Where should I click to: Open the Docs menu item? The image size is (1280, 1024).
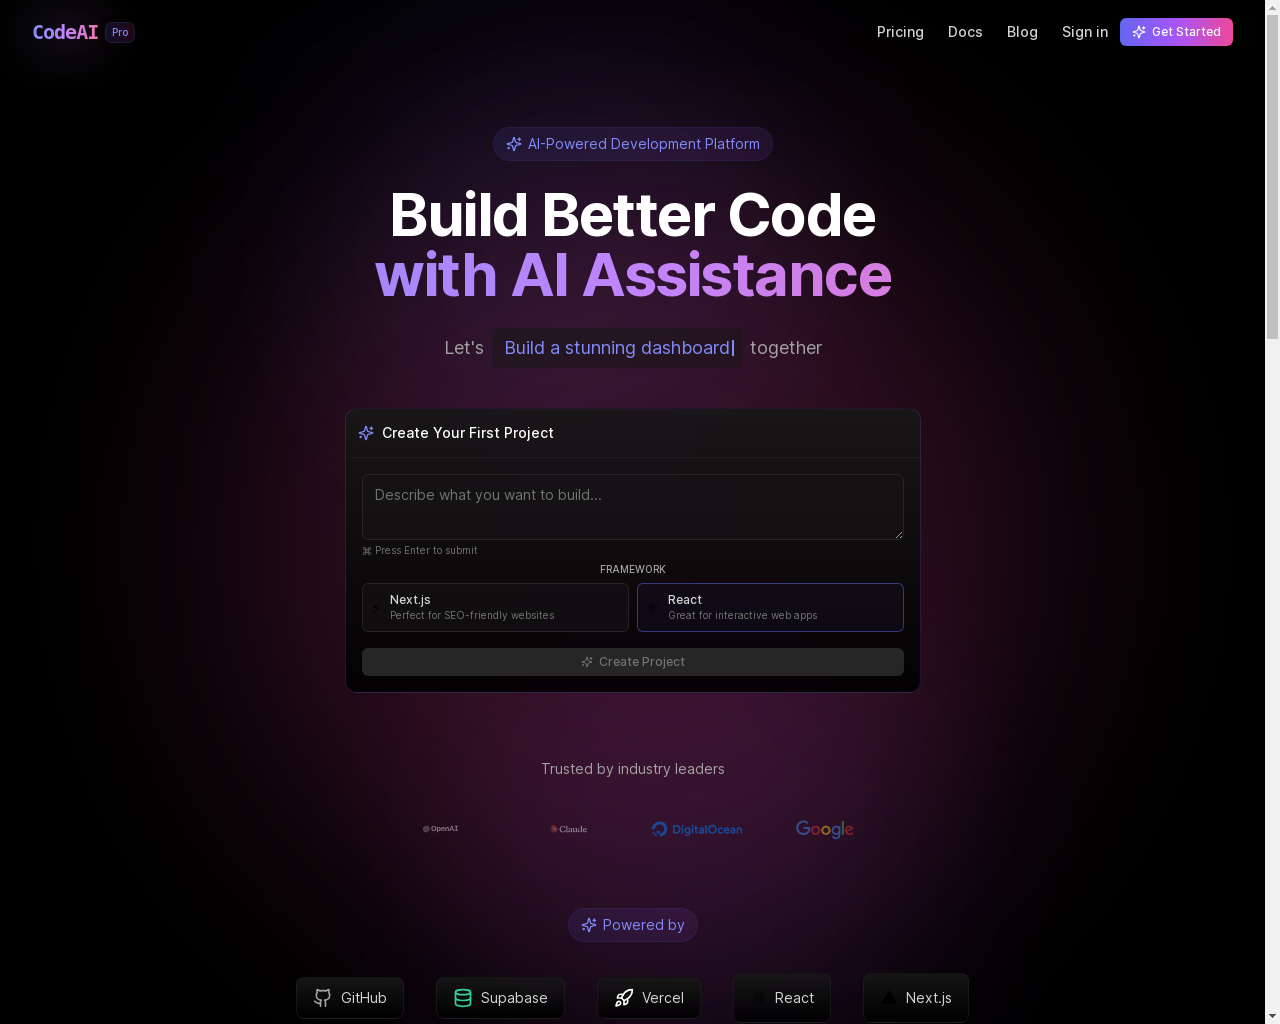(x=965, y=32)
